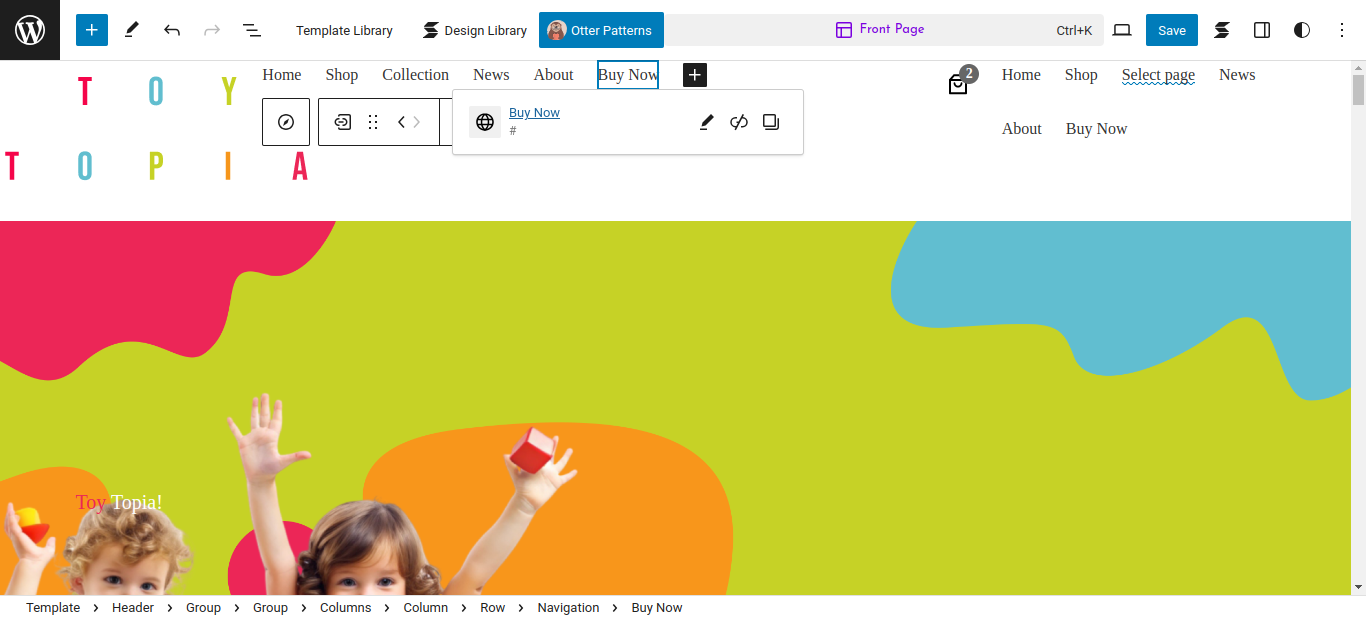1366x620 pixels.
Task: Select the Collection navigation item
Action: coord(416,75)
